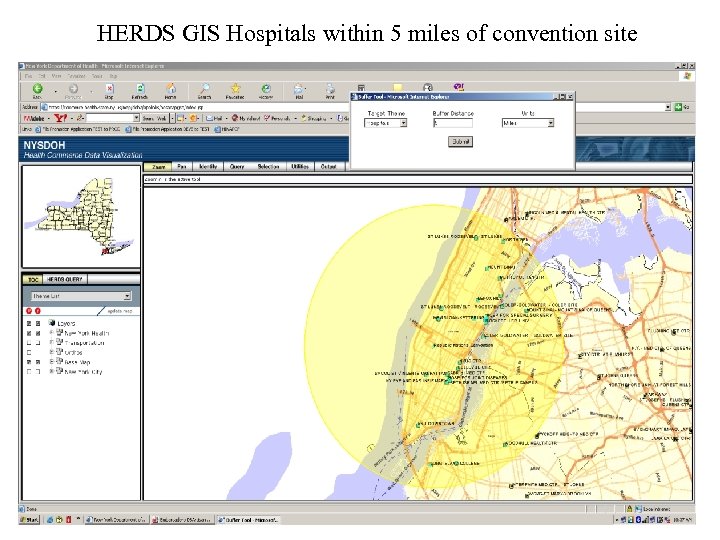Screen dimensions: 720x540
Task: Switch to the TOC tab
Action: [x=33, y=279]
